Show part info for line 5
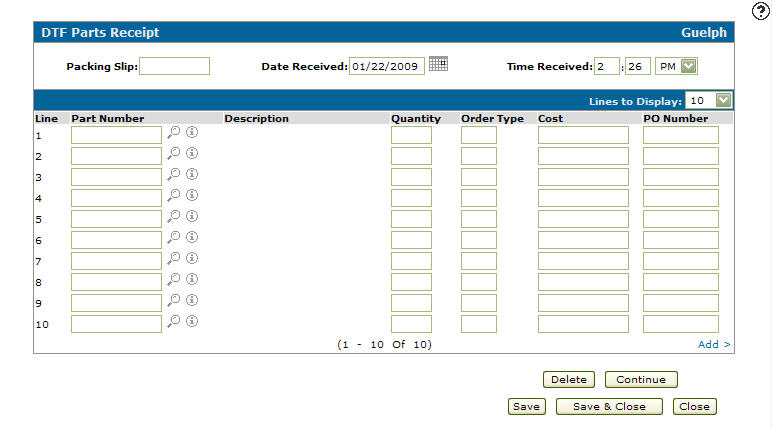This screenshot has height=429, width=772. tap(192, 216)
